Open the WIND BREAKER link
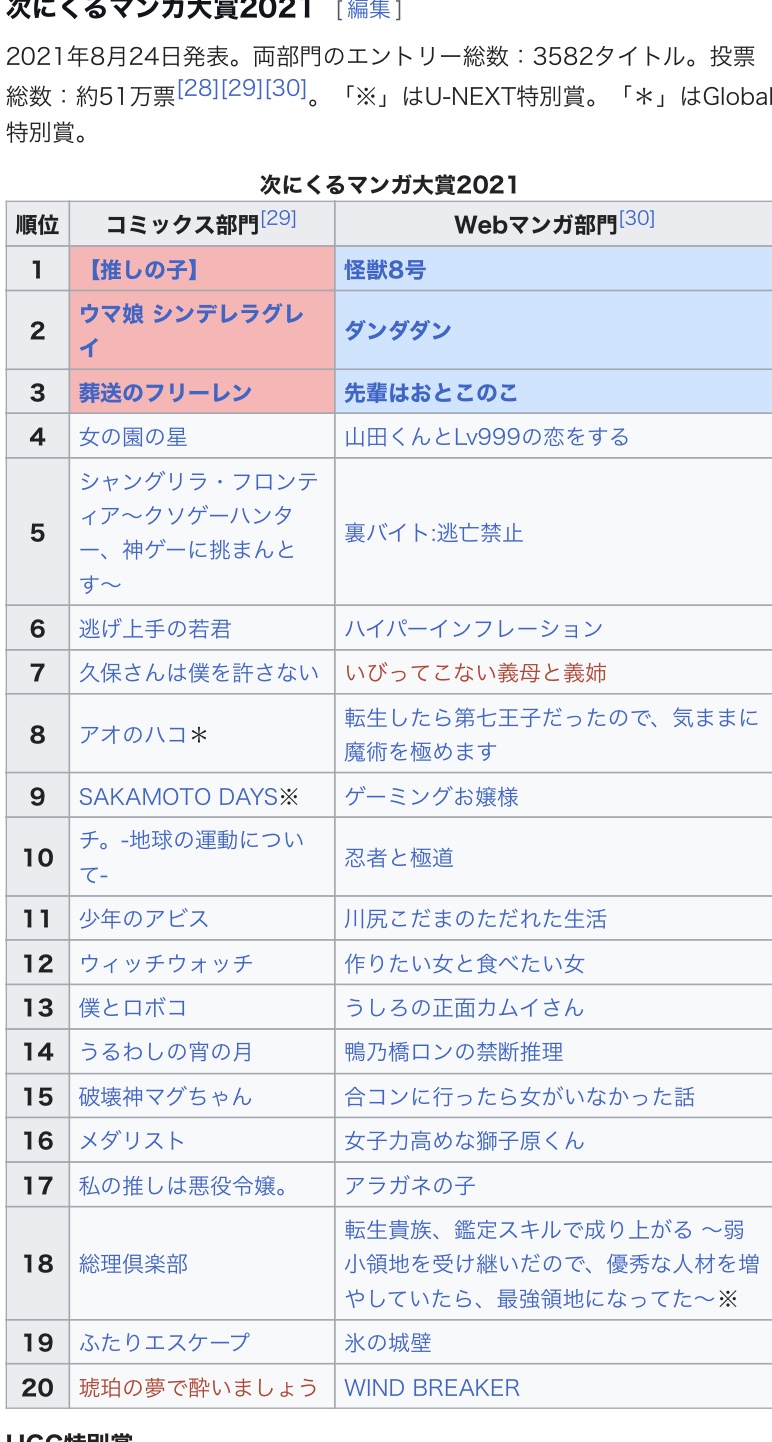The width and height of the screenshot is (772, 1442). click(x=432, y=1388)
